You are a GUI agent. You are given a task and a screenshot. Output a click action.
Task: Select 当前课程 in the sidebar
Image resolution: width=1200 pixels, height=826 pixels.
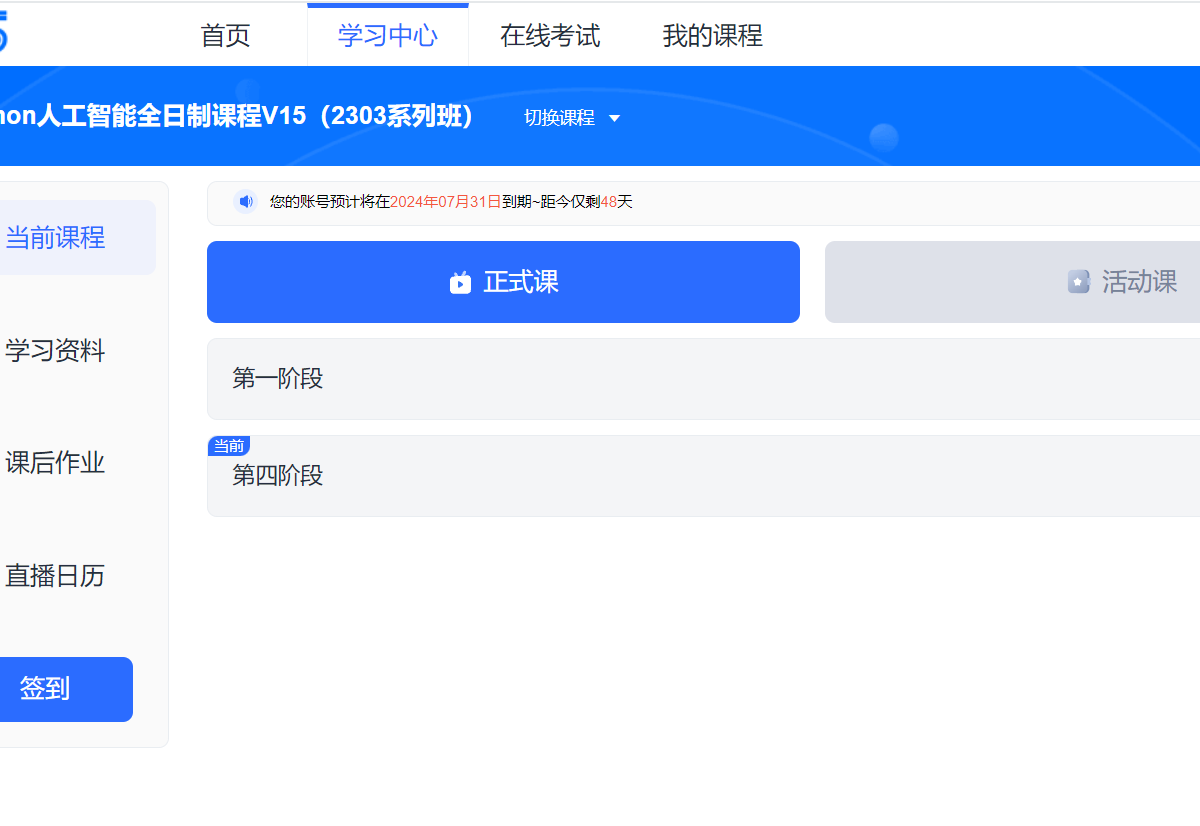(x=55, y=237)
